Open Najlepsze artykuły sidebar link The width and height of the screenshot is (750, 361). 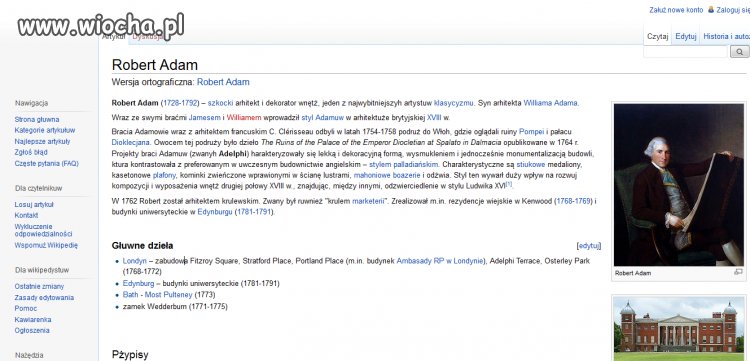42,141
